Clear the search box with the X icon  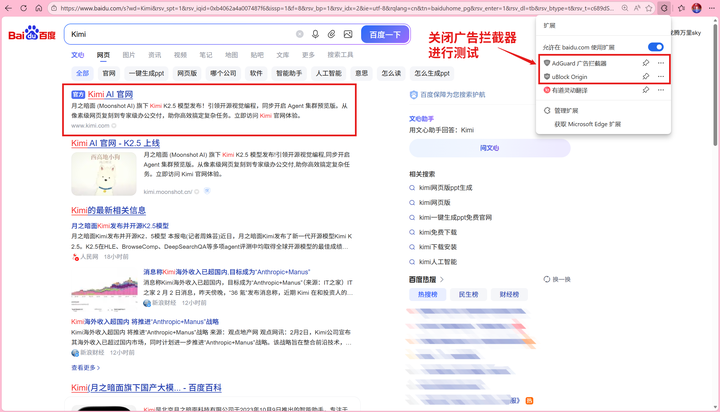[299, 34]
